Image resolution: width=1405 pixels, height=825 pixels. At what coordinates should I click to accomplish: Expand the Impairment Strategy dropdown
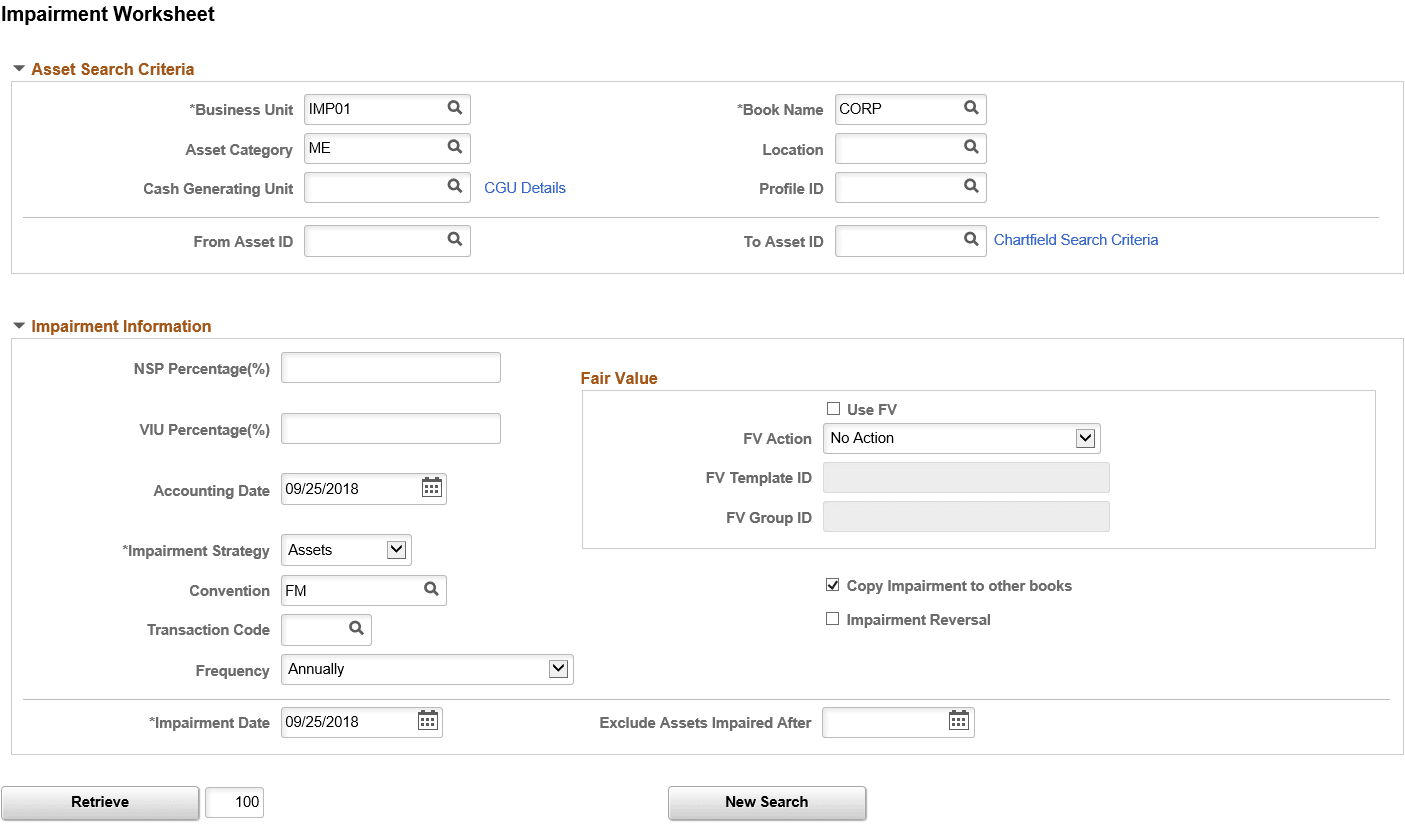[396, 549]
